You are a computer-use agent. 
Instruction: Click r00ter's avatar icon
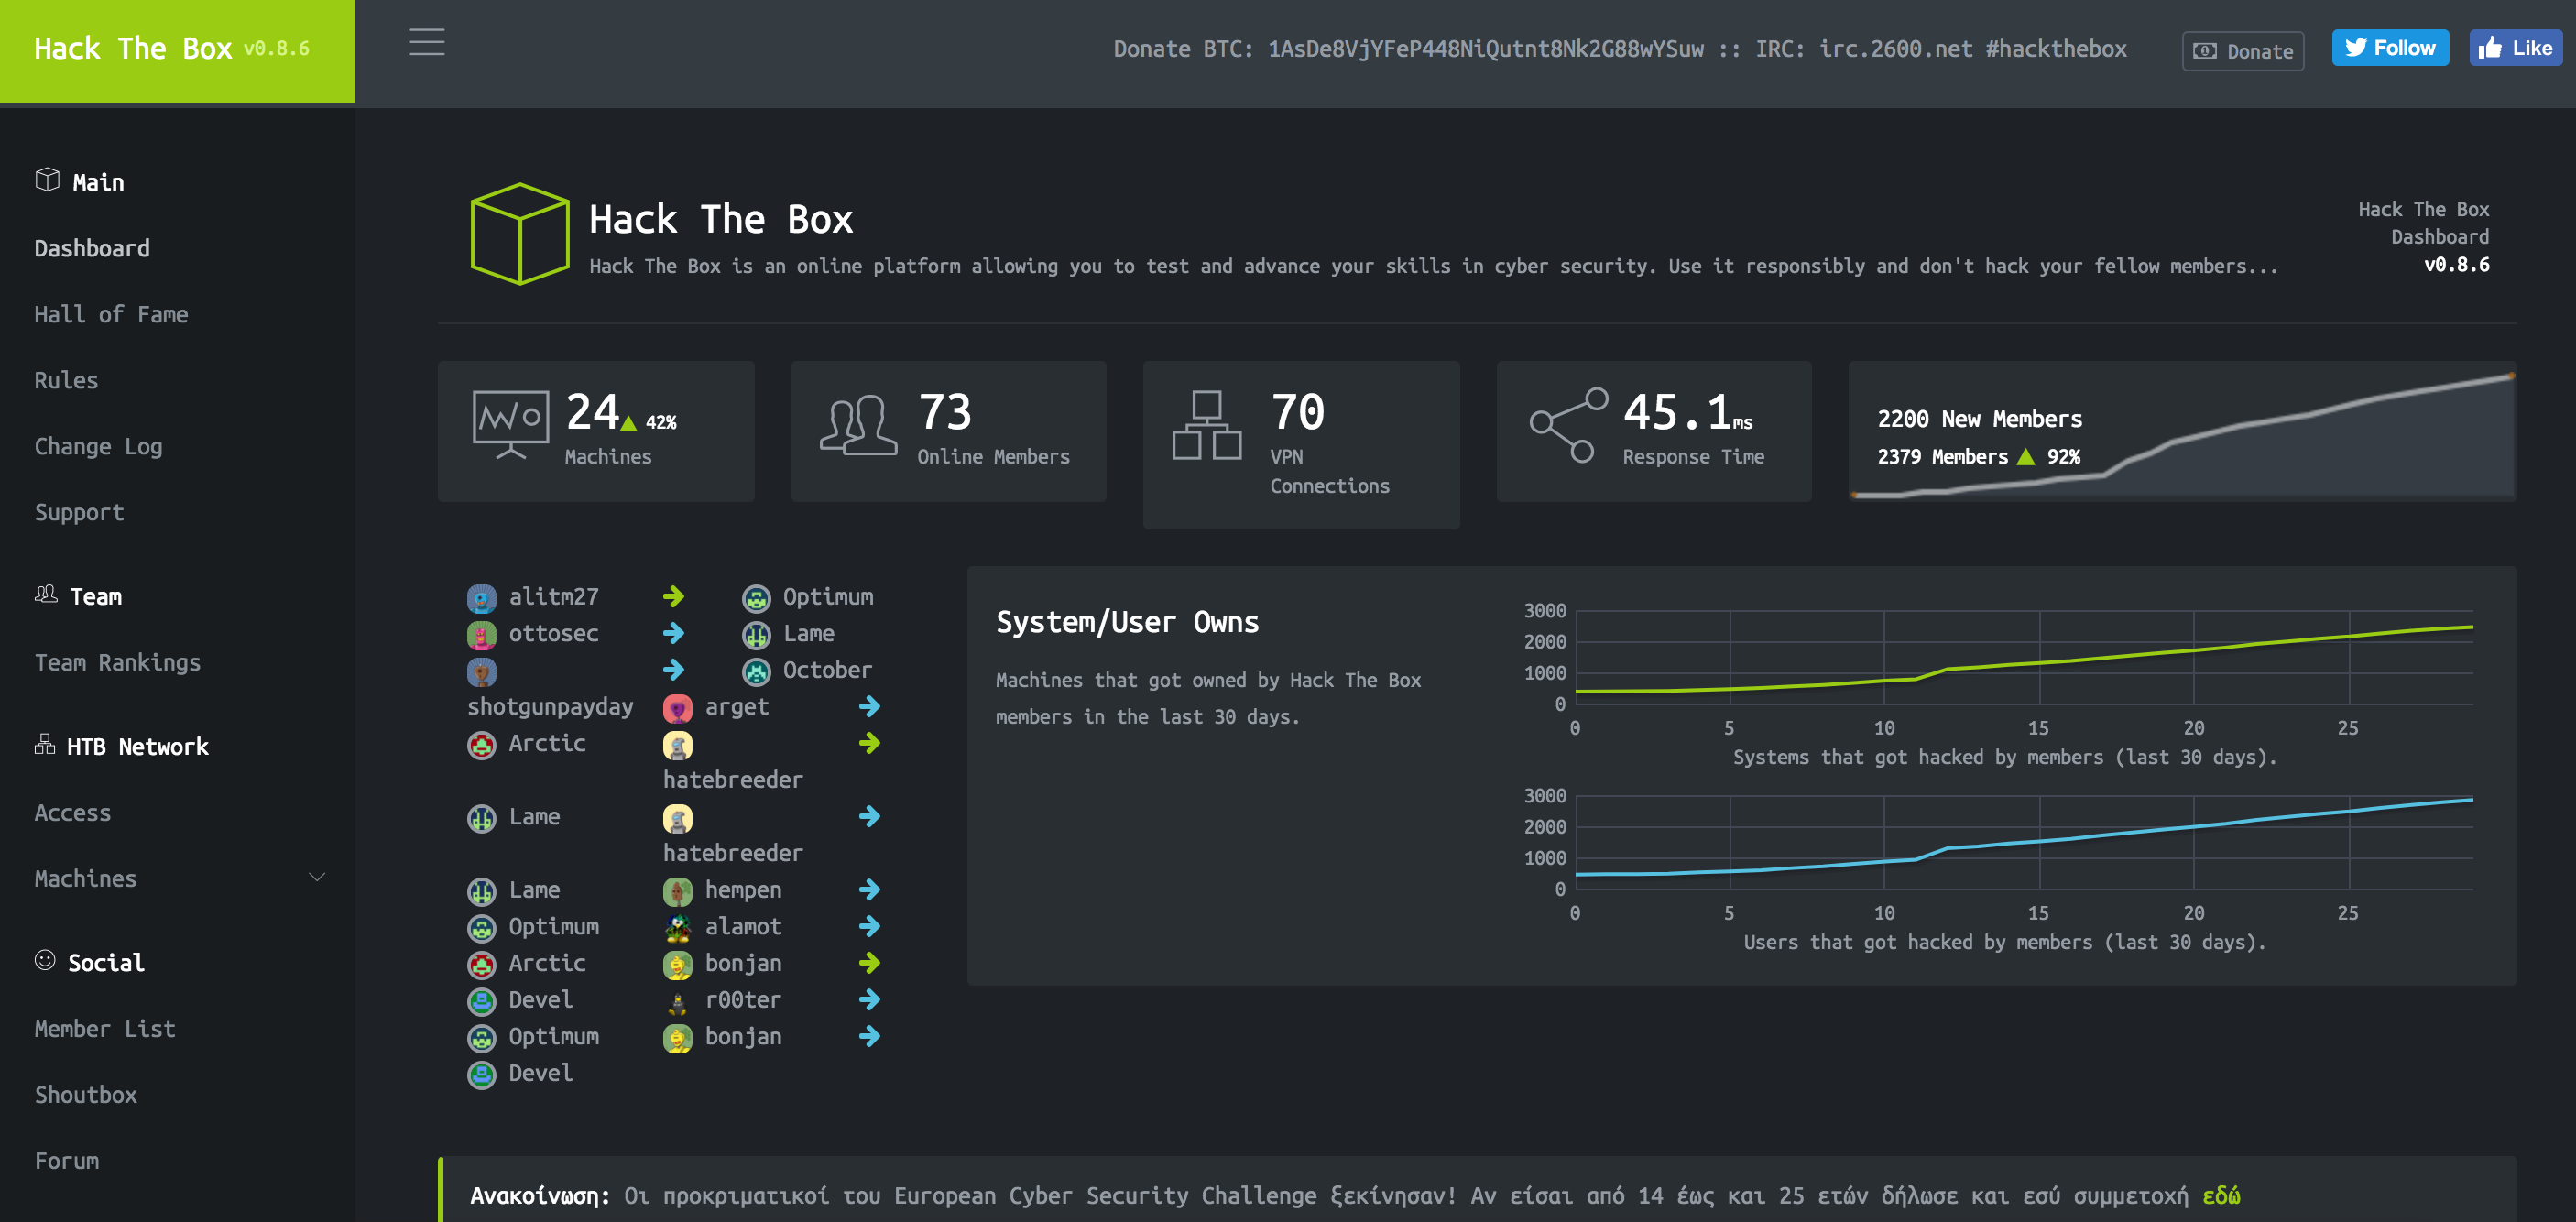[x=677, y=1001]
